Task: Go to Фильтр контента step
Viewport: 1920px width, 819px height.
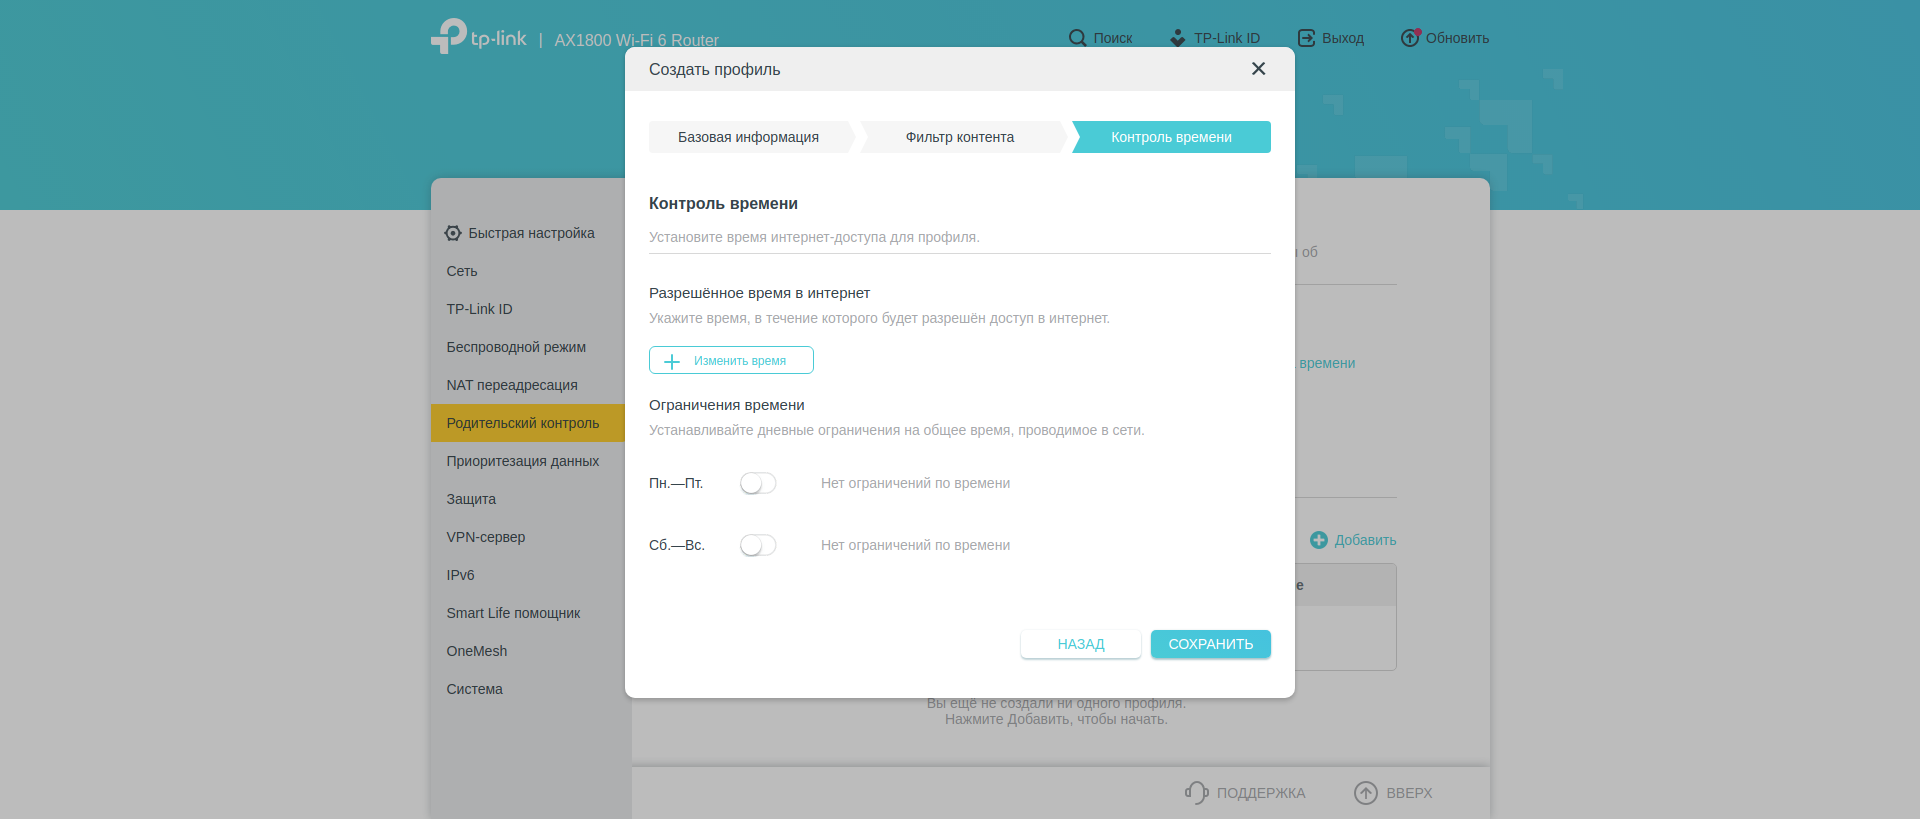Action: [959, 138]
